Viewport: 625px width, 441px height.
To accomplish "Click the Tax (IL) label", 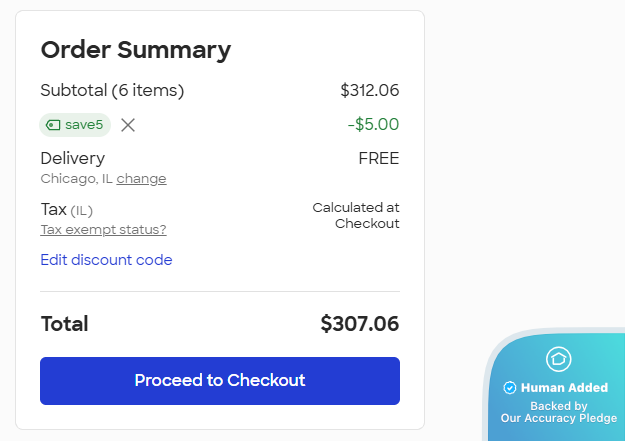I will coord(66,209).
